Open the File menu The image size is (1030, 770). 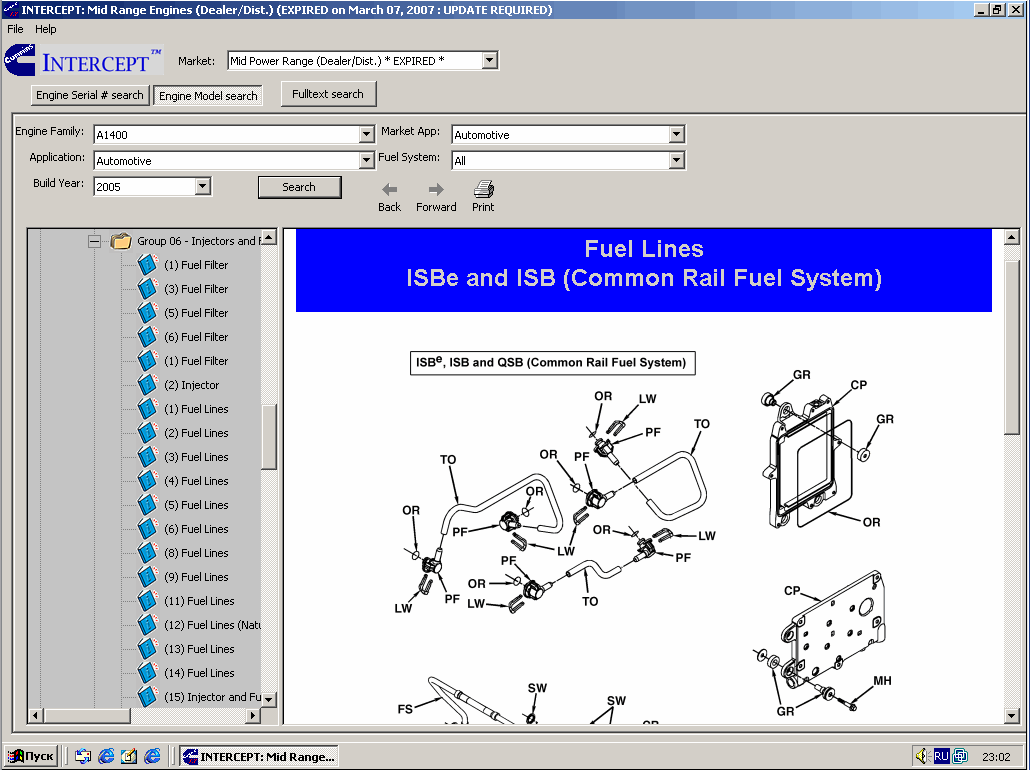[x=15, y=29]
